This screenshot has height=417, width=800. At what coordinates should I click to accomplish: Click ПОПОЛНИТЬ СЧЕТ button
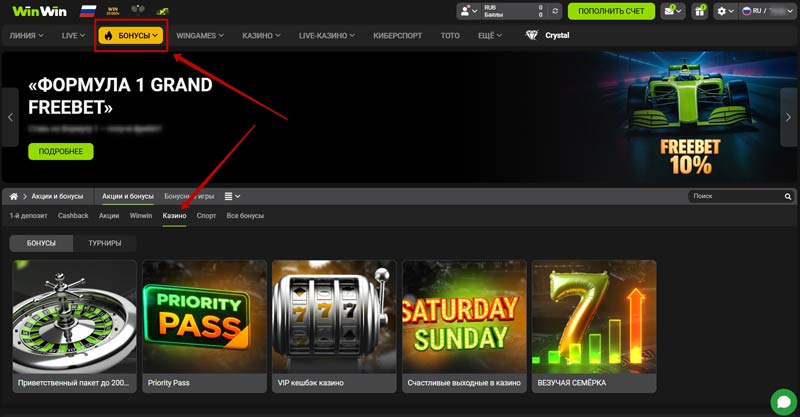611,11
